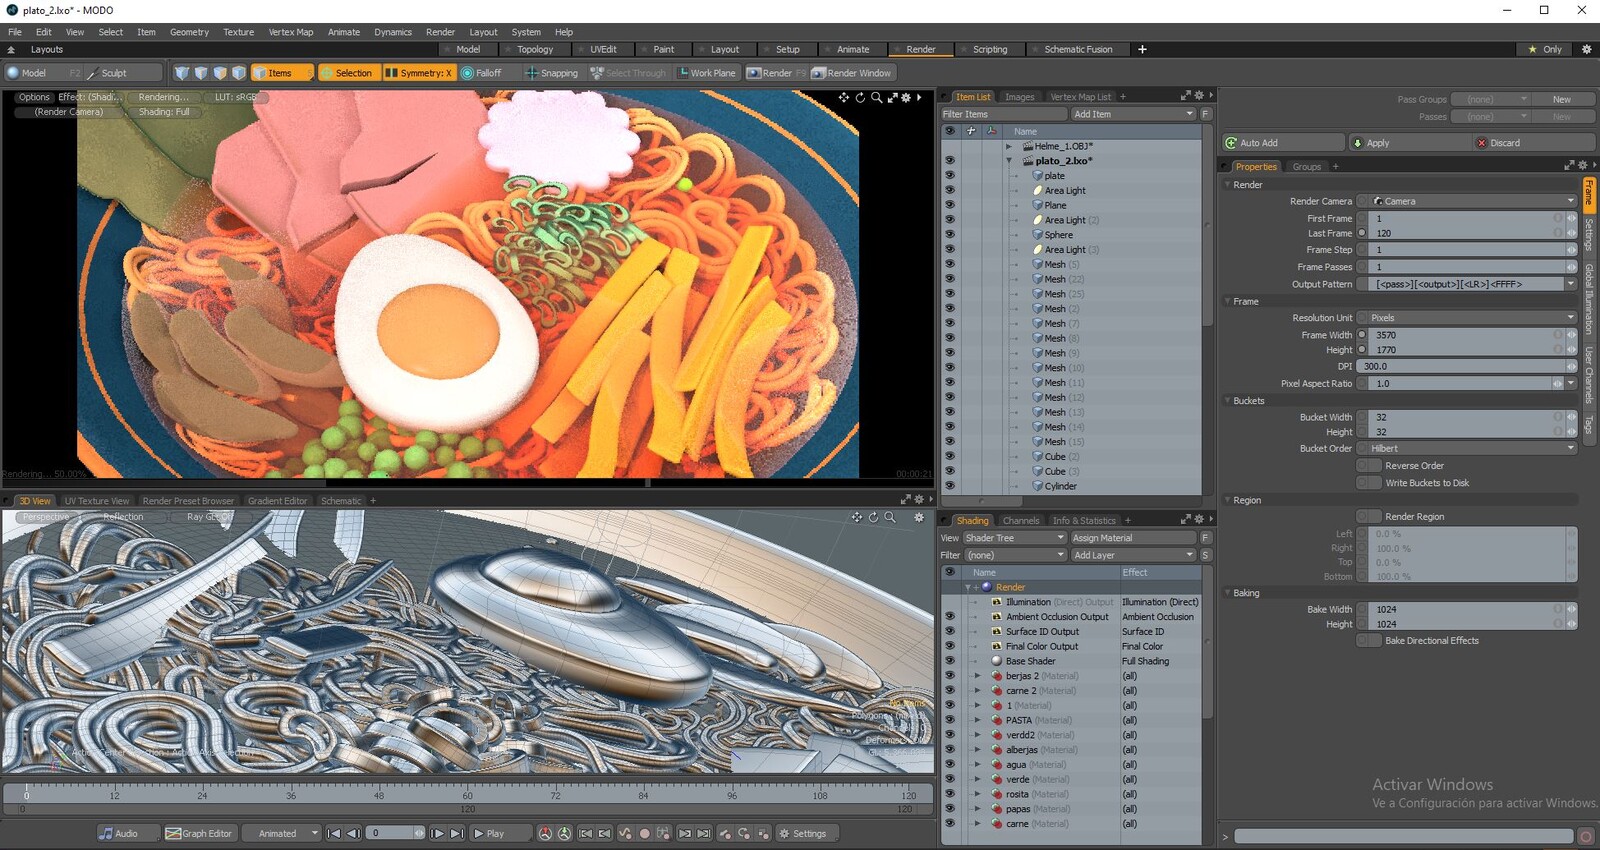Open Gradient Editor tab
This screenshot has width=1600, height=850.
[x=277, y=501]
